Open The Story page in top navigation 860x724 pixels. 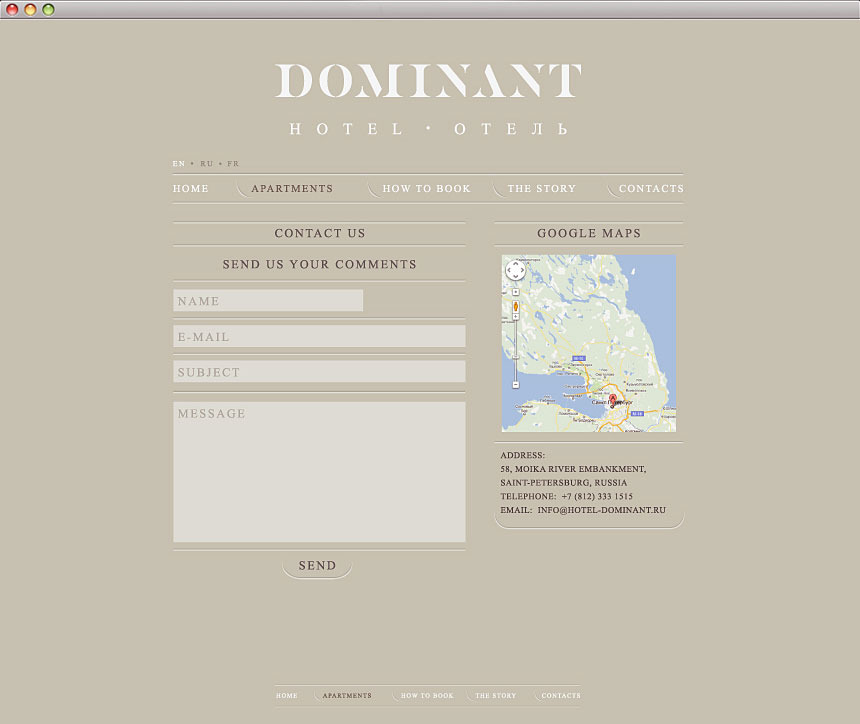click(x=541, y=189)
